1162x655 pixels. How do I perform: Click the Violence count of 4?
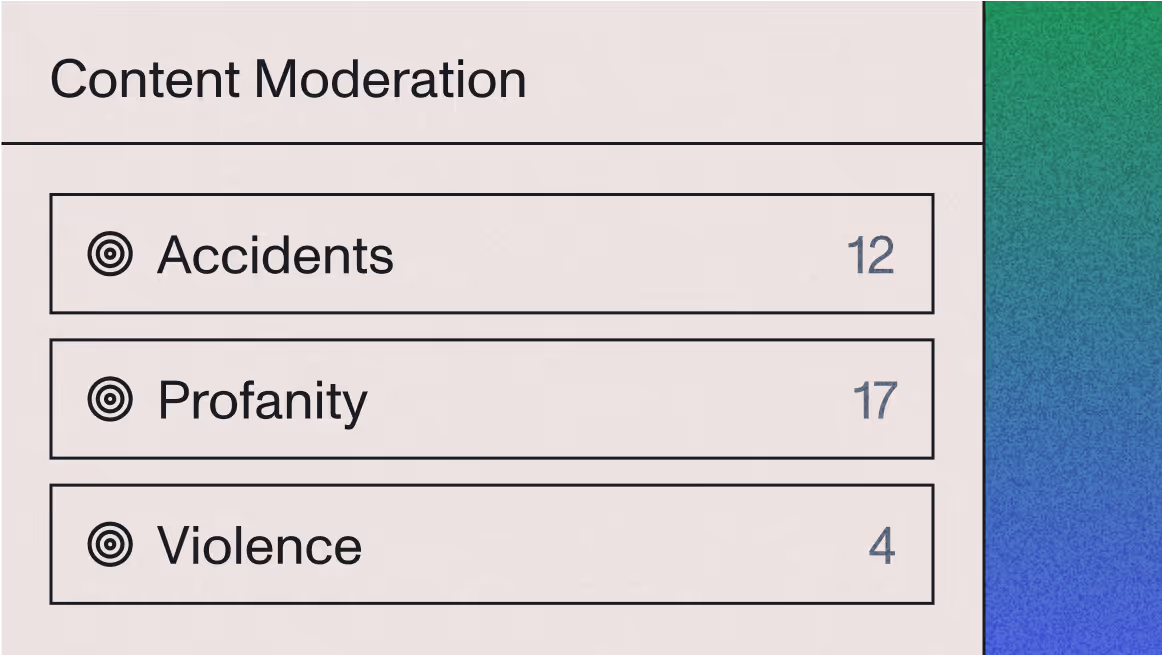882,546
